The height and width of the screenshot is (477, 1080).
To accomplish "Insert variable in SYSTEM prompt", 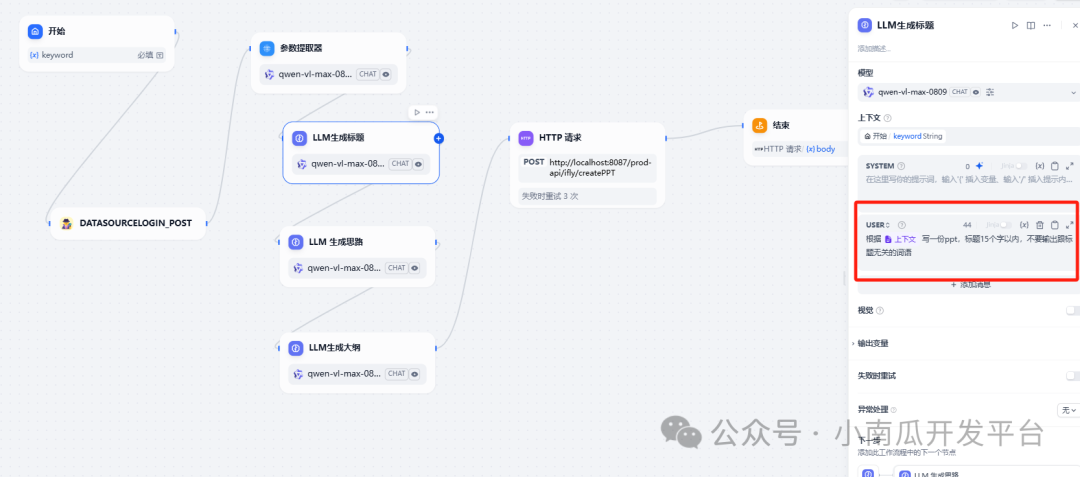I will tap(1040, 166).
